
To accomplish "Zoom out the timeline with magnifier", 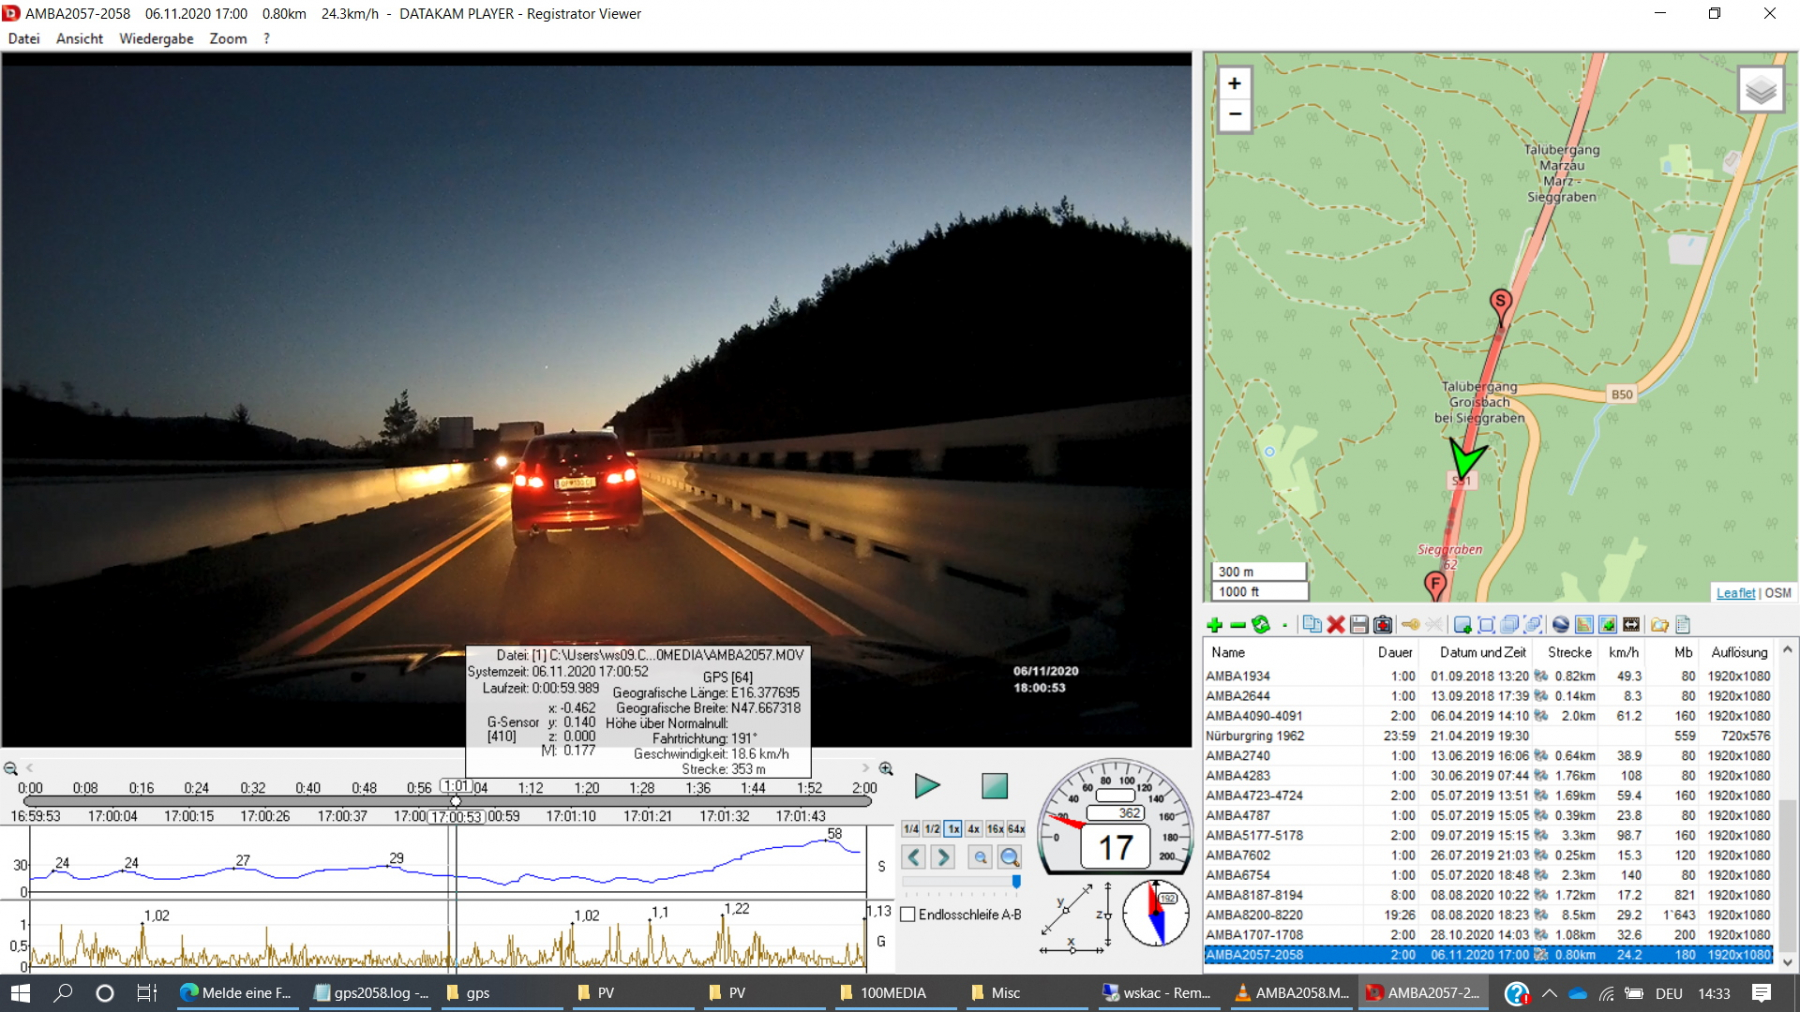I will coord(11,768).
